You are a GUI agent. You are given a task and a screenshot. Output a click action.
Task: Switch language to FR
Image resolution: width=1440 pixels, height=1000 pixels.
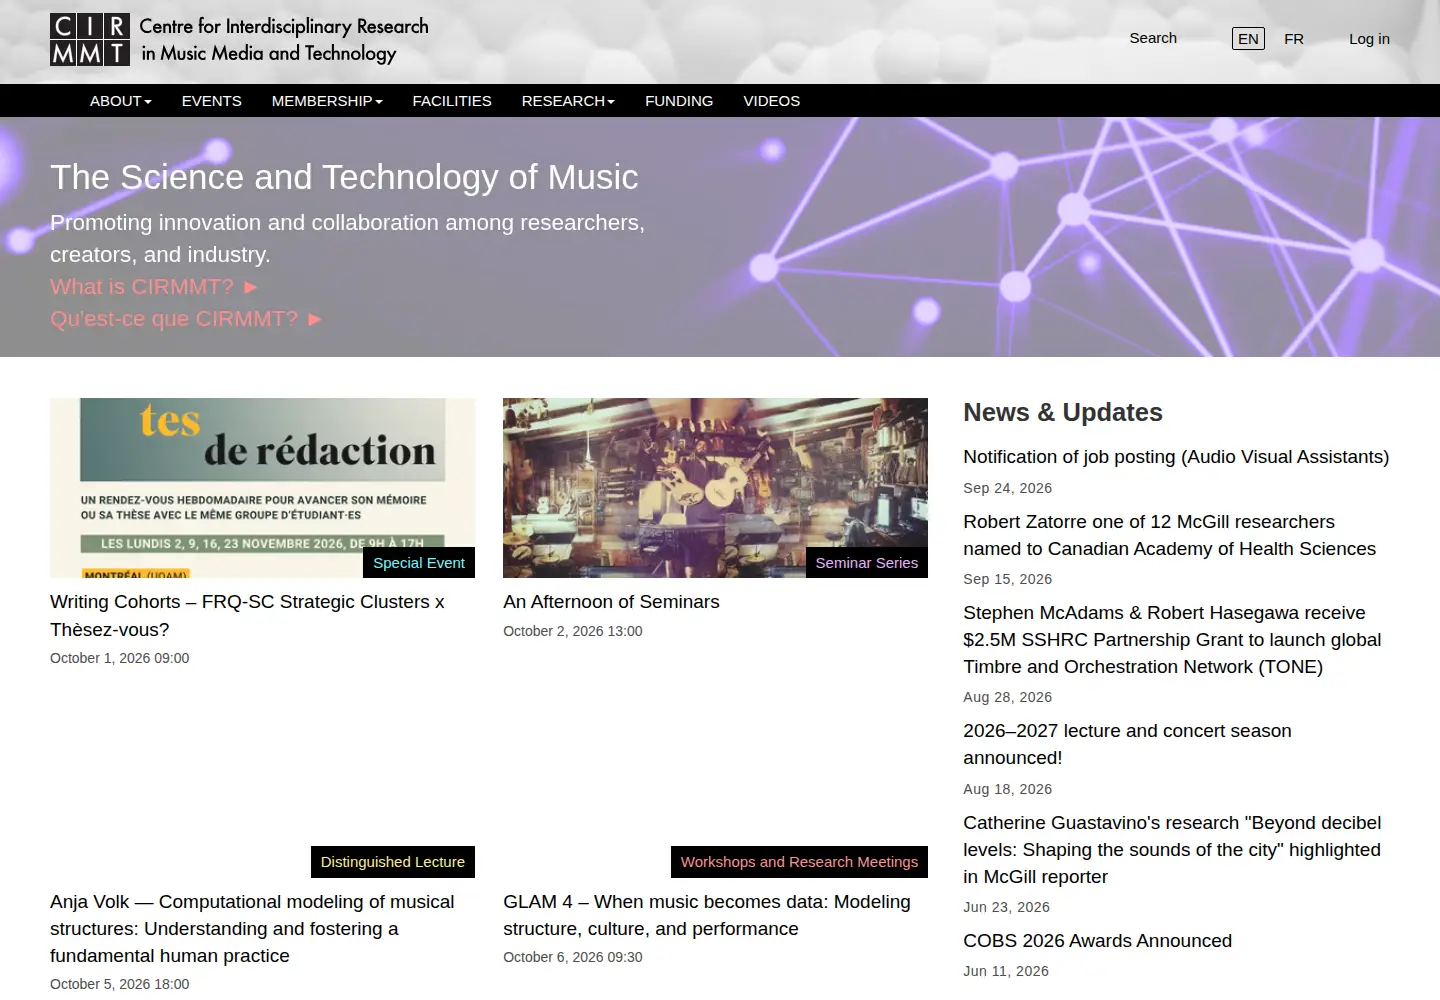click(1294, 39)
